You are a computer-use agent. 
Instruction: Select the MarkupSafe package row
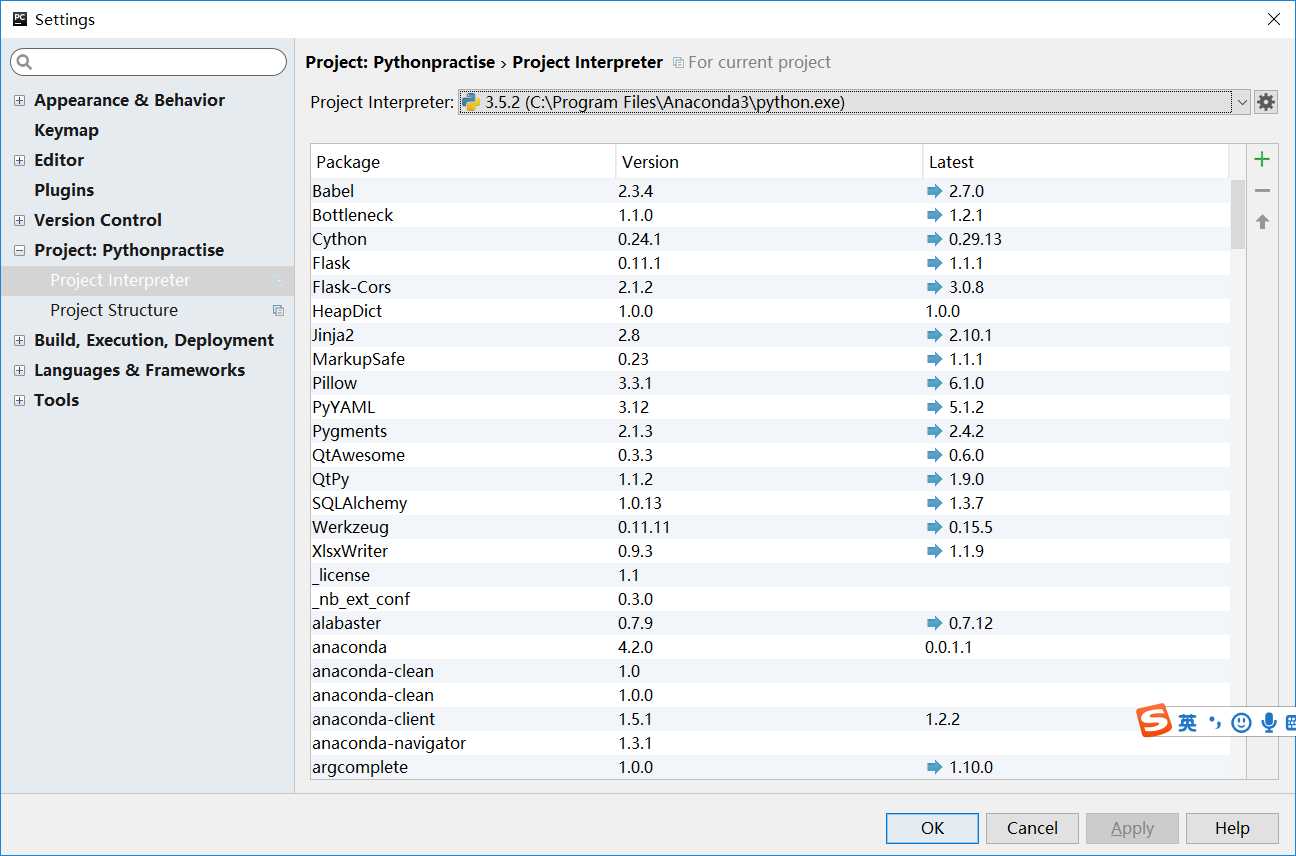pos(770,359)
